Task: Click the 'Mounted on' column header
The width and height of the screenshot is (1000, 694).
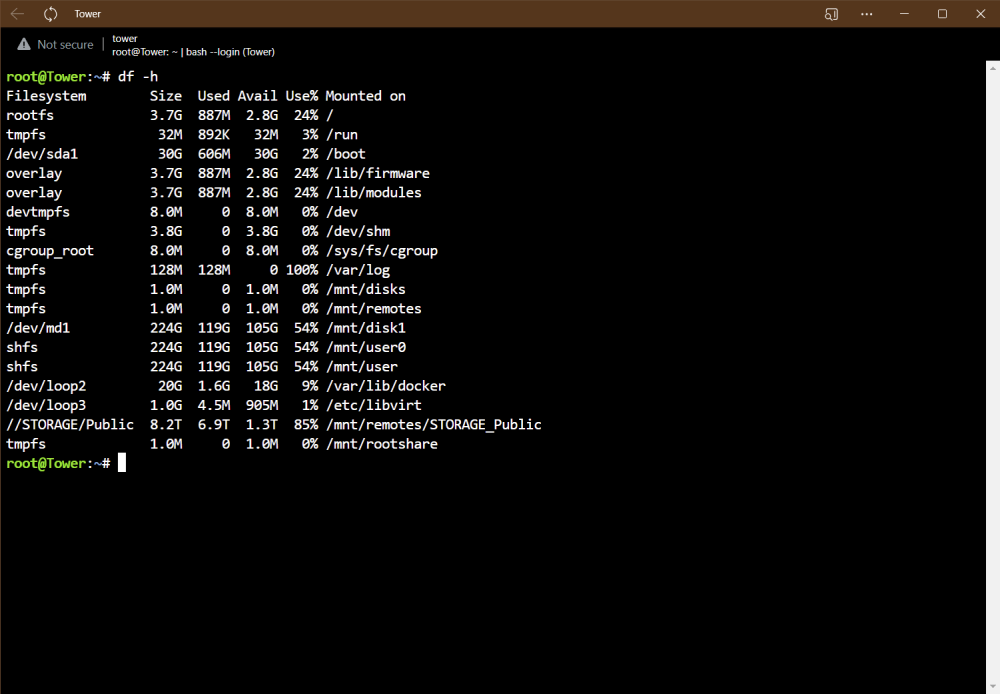Action: [365, 96]
